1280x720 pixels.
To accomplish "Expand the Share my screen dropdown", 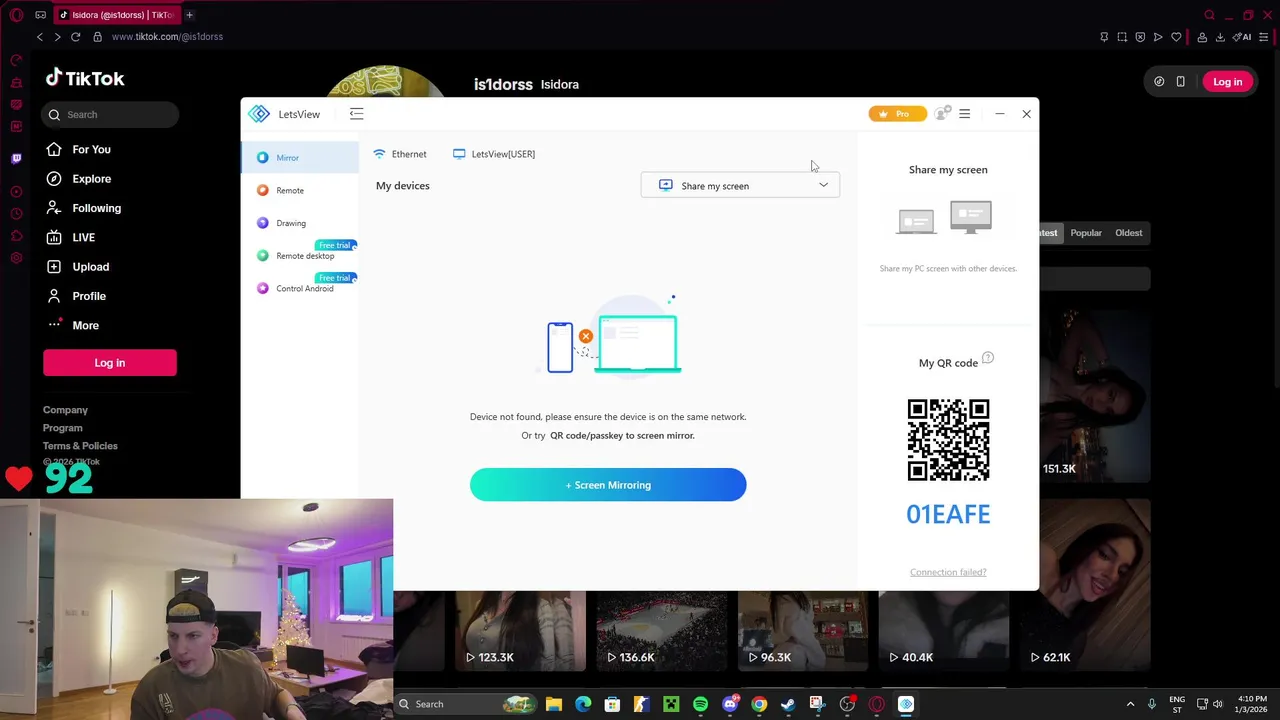I will [x=740, y=185].
